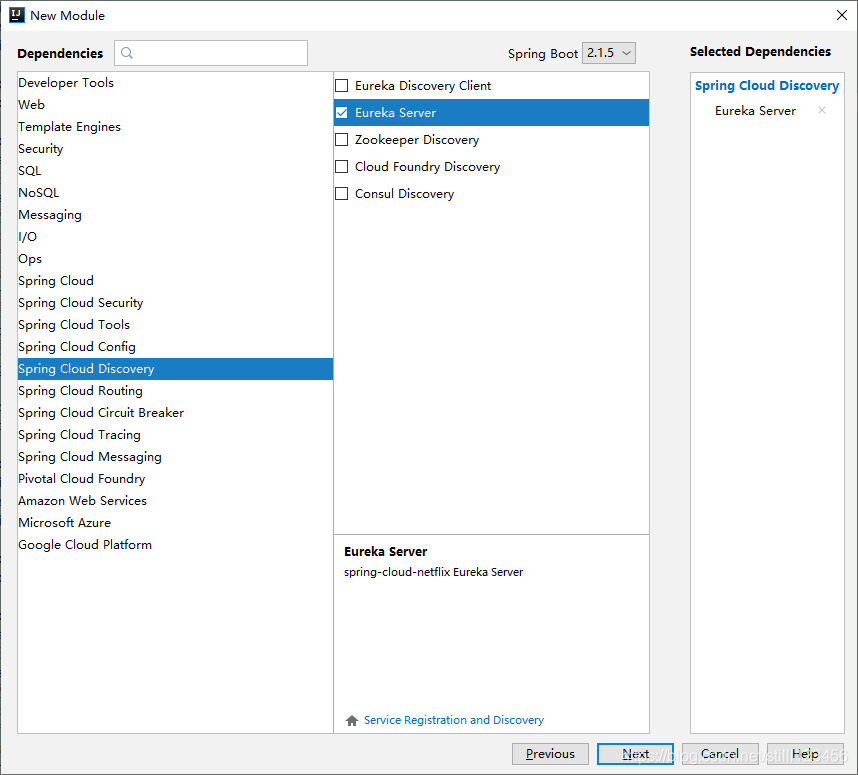Screen dimensions: 858x775
Task: Choose Spring Cloud Config category
Action: pos(175,346)
